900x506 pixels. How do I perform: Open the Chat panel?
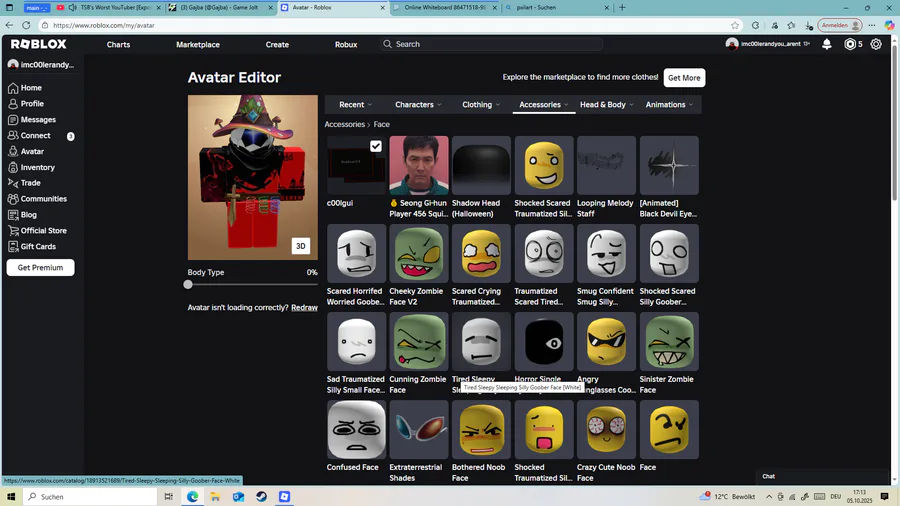pos(822,476)
